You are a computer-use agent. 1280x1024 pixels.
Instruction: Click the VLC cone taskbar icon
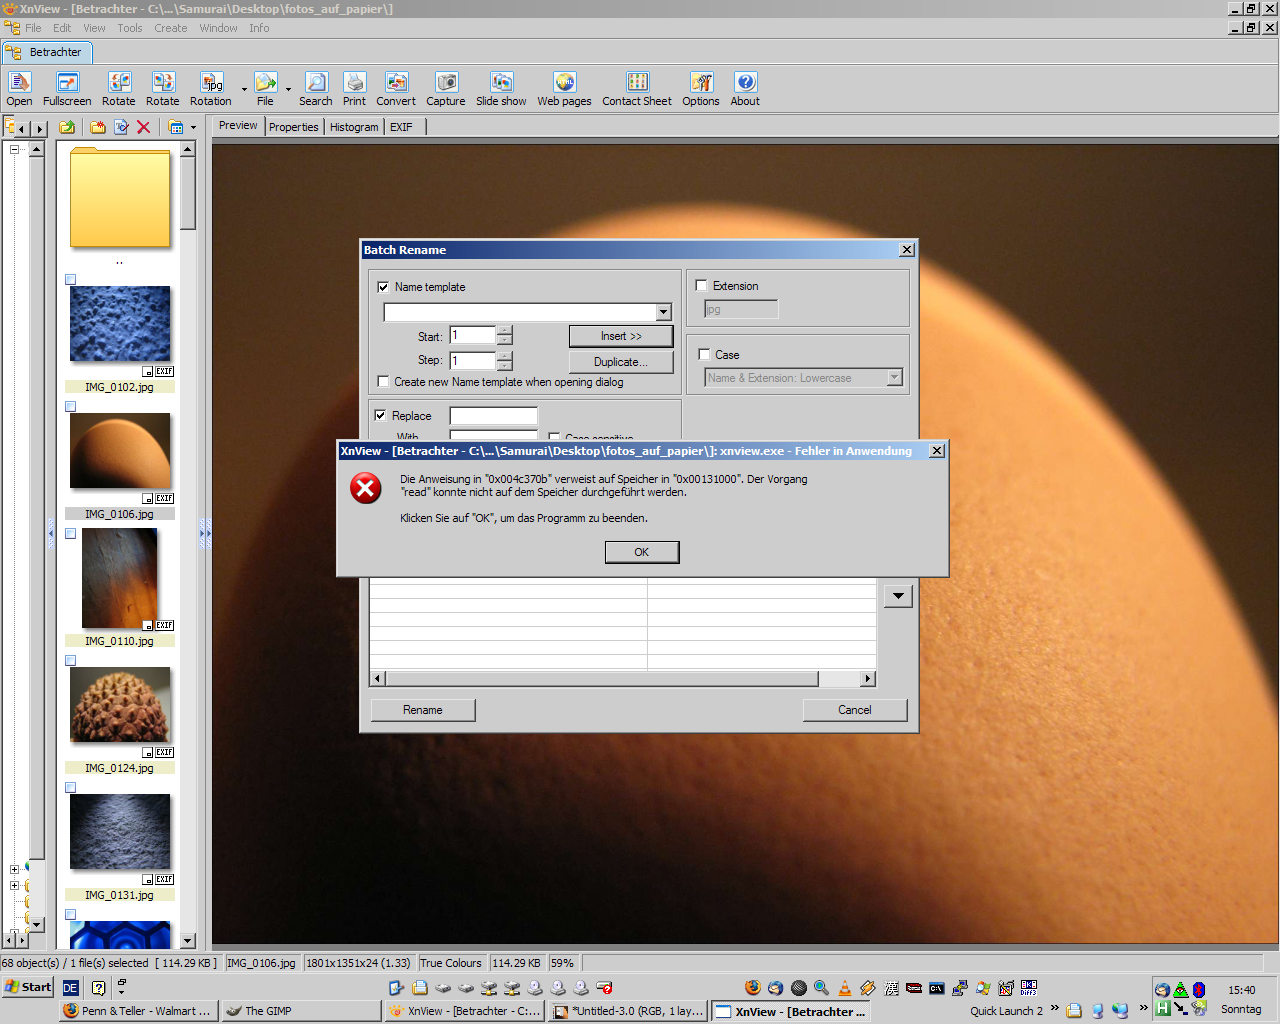[845, 988]
